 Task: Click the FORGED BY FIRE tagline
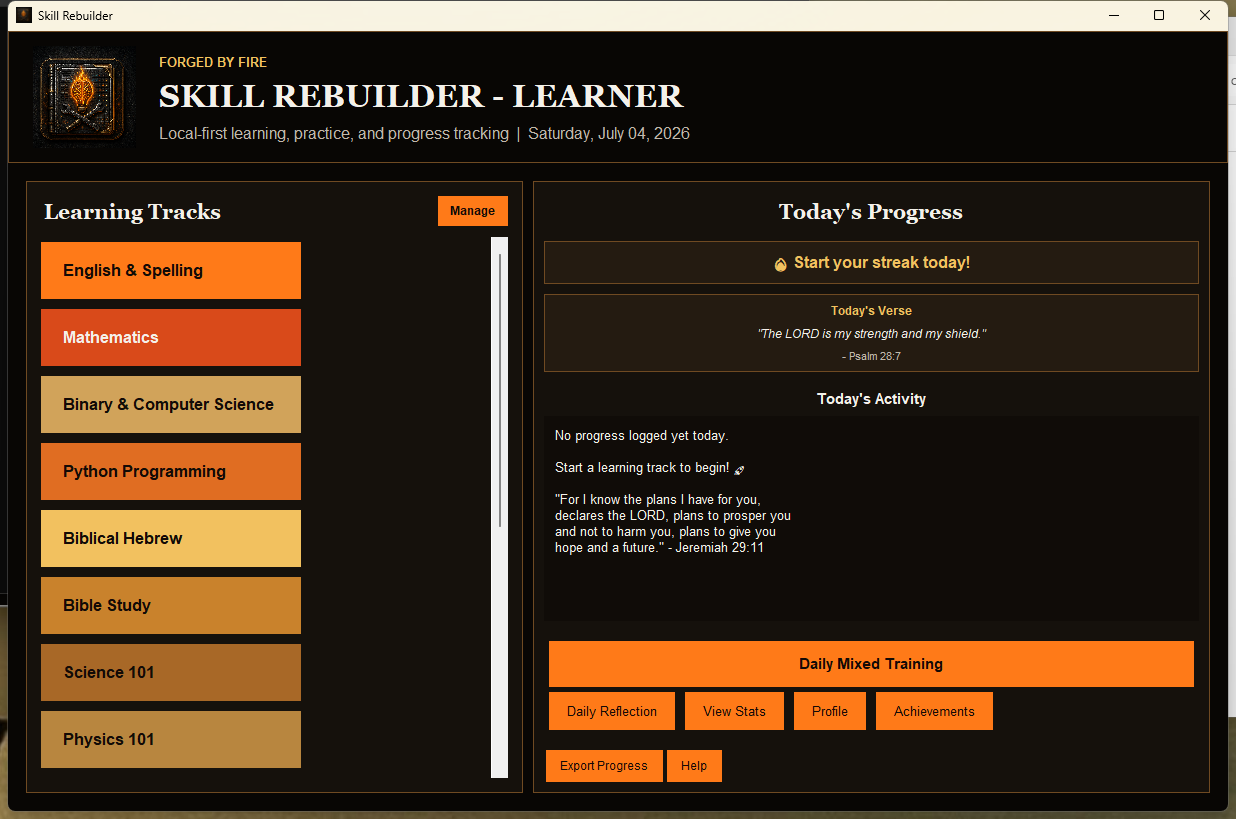(x=213, y=62)
